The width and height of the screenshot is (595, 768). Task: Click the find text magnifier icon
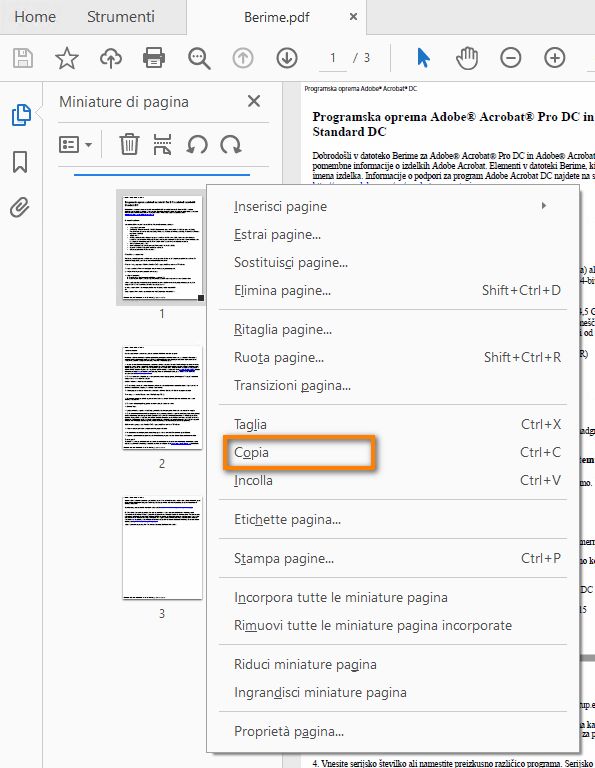199,58
